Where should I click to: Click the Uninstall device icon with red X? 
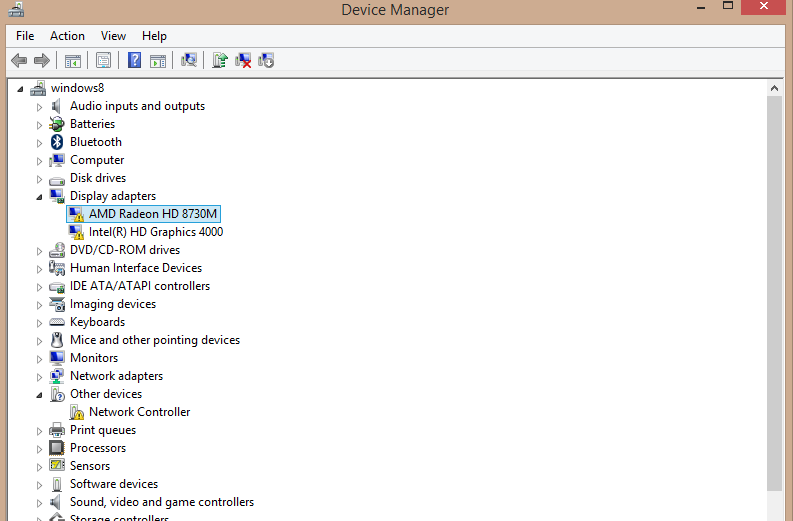(x=243, y=60)
